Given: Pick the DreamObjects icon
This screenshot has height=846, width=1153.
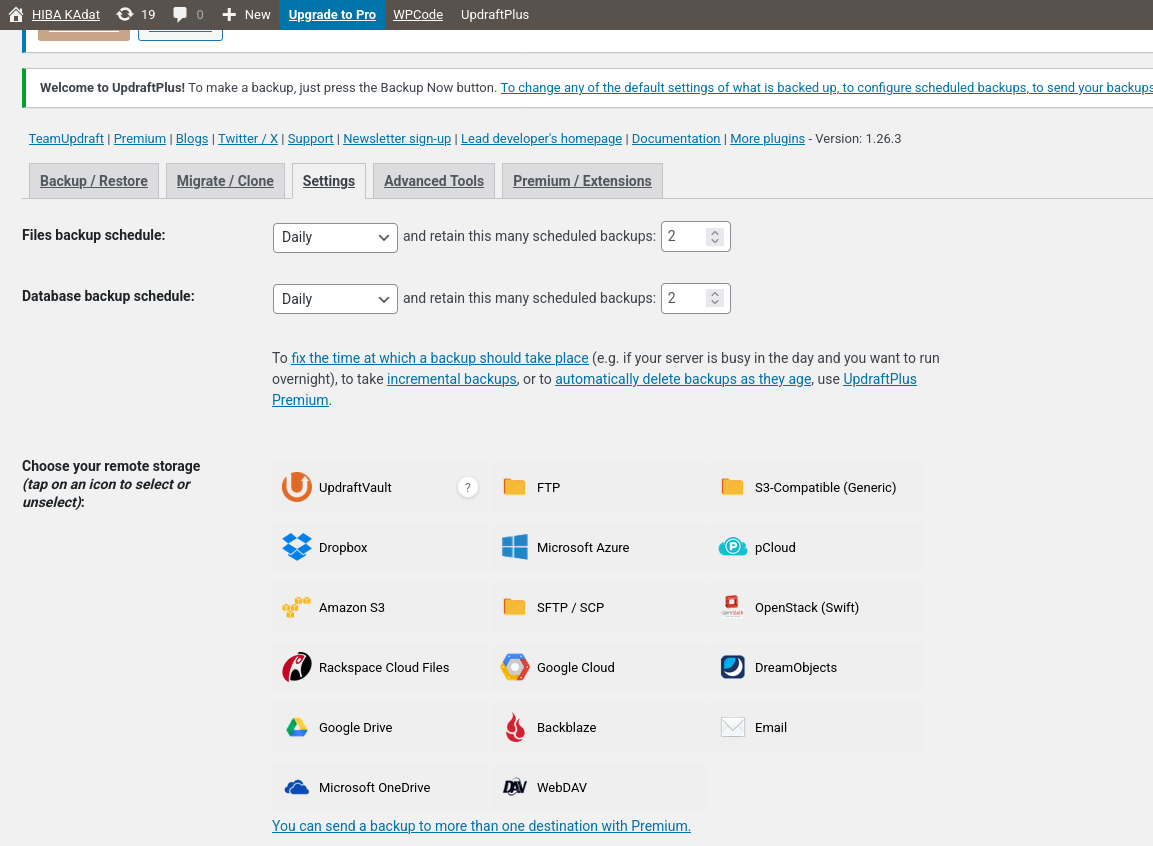Looking at the screenshot, I should pyautogui.click(x=732, y=667).
